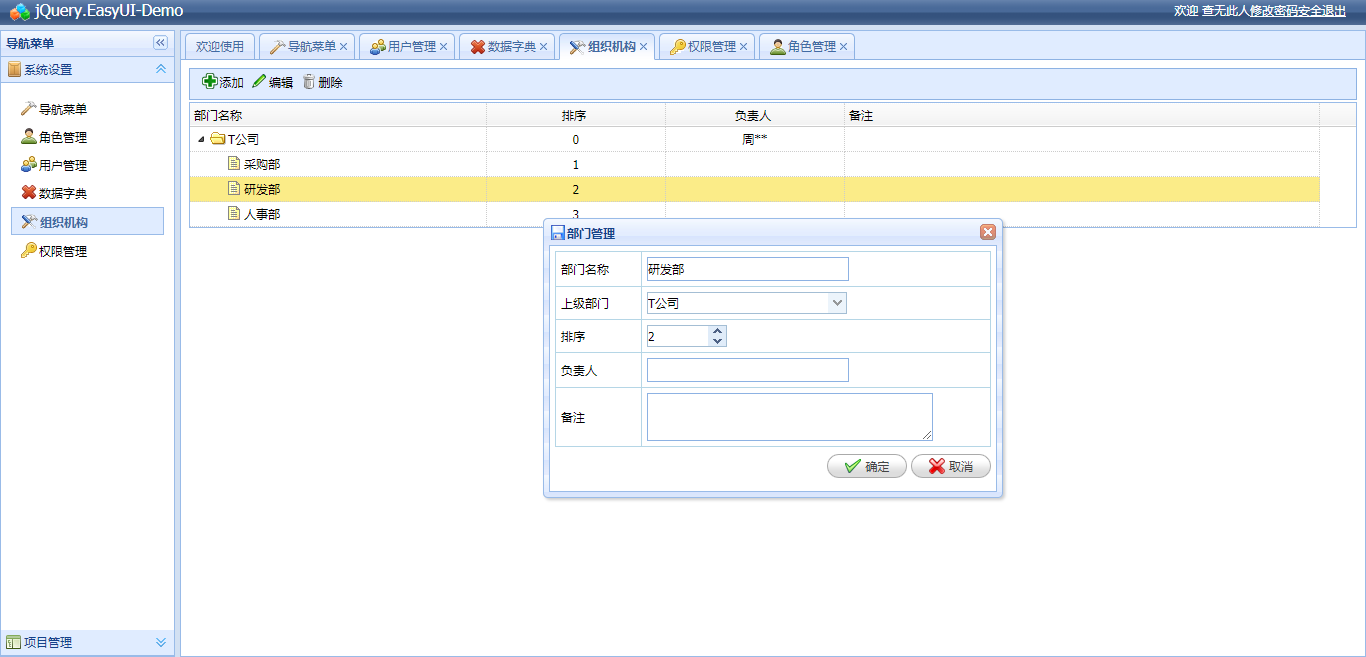Viewport: 1366px width, 657px height.
Task: Click the 负责人 input field
Action: (x=748, y=370)
